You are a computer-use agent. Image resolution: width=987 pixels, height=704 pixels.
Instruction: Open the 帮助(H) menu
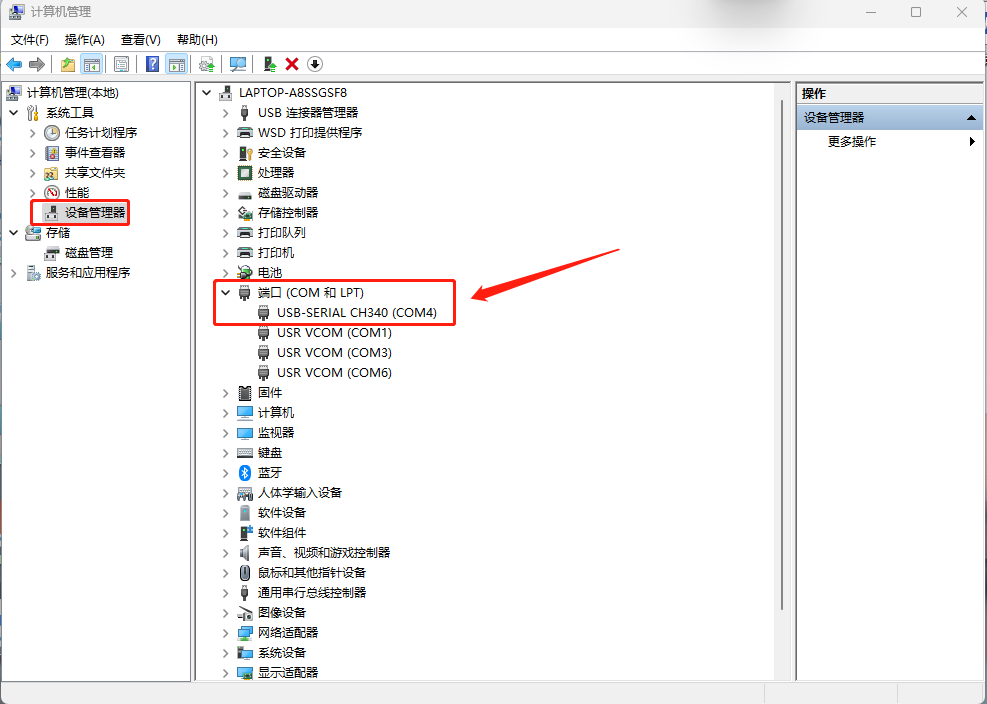[197, 40]
